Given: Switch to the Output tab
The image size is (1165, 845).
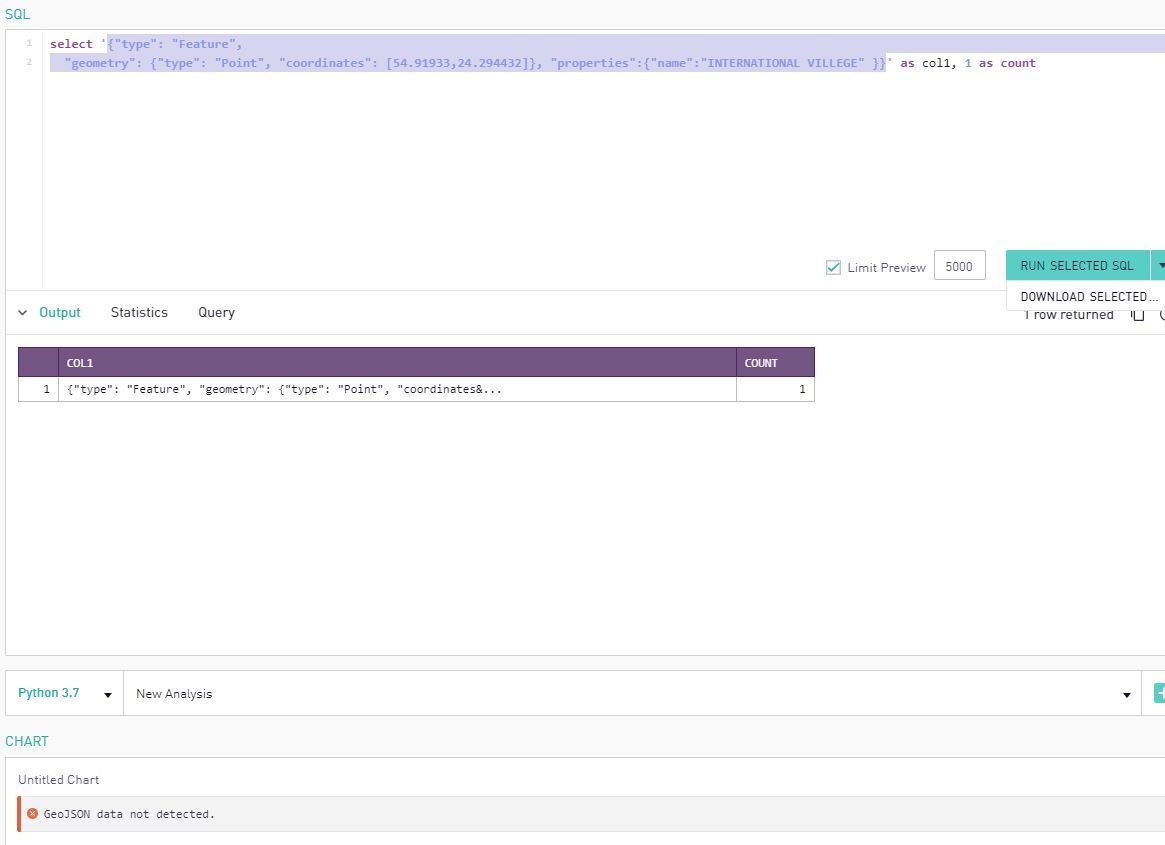Looking at the screenshot, I should click(59, 313).
